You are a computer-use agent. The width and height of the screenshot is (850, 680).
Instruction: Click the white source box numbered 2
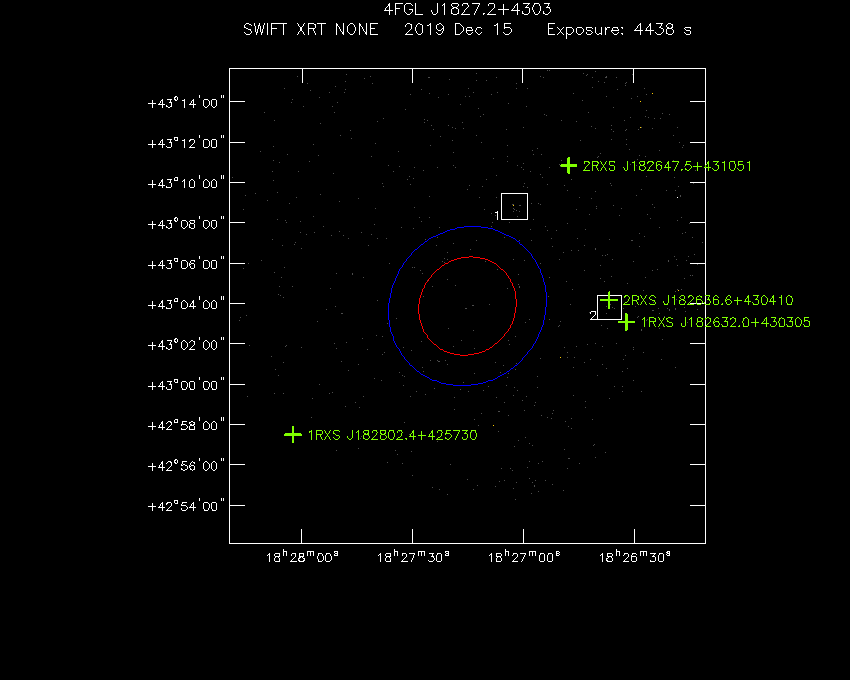pyautogui.click(x=609, y=307)
